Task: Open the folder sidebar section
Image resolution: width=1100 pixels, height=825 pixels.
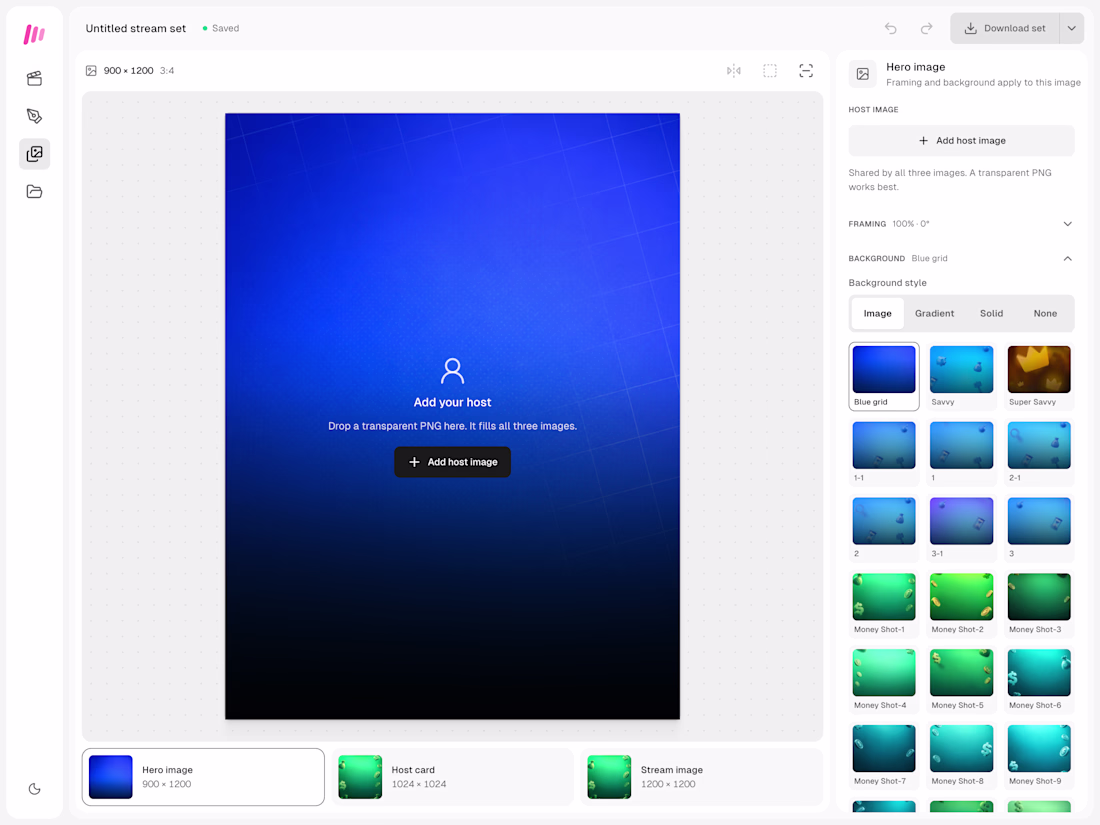Action: click(34, 192)
